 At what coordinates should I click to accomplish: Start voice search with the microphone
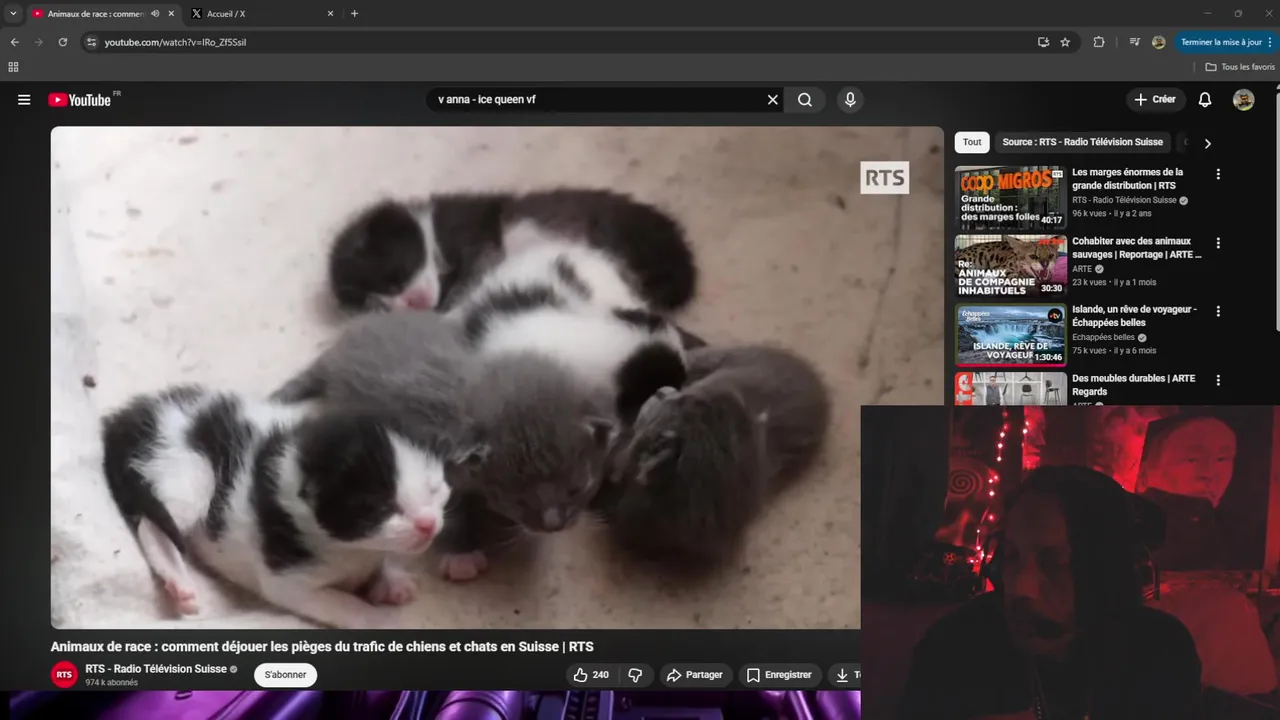coord(850,100)
